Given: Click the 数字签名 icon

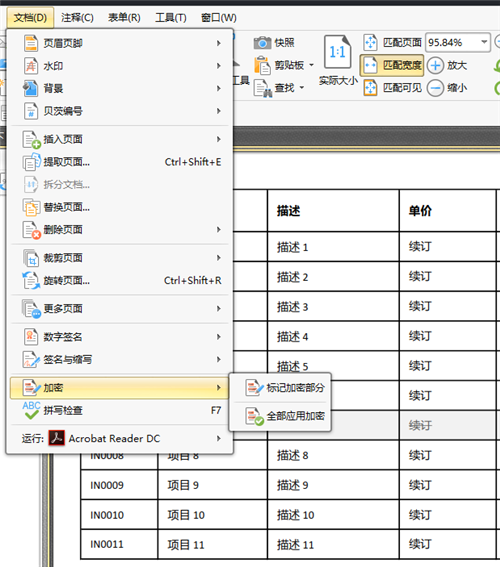Looking at the screenshot, I should pos(31,337).
